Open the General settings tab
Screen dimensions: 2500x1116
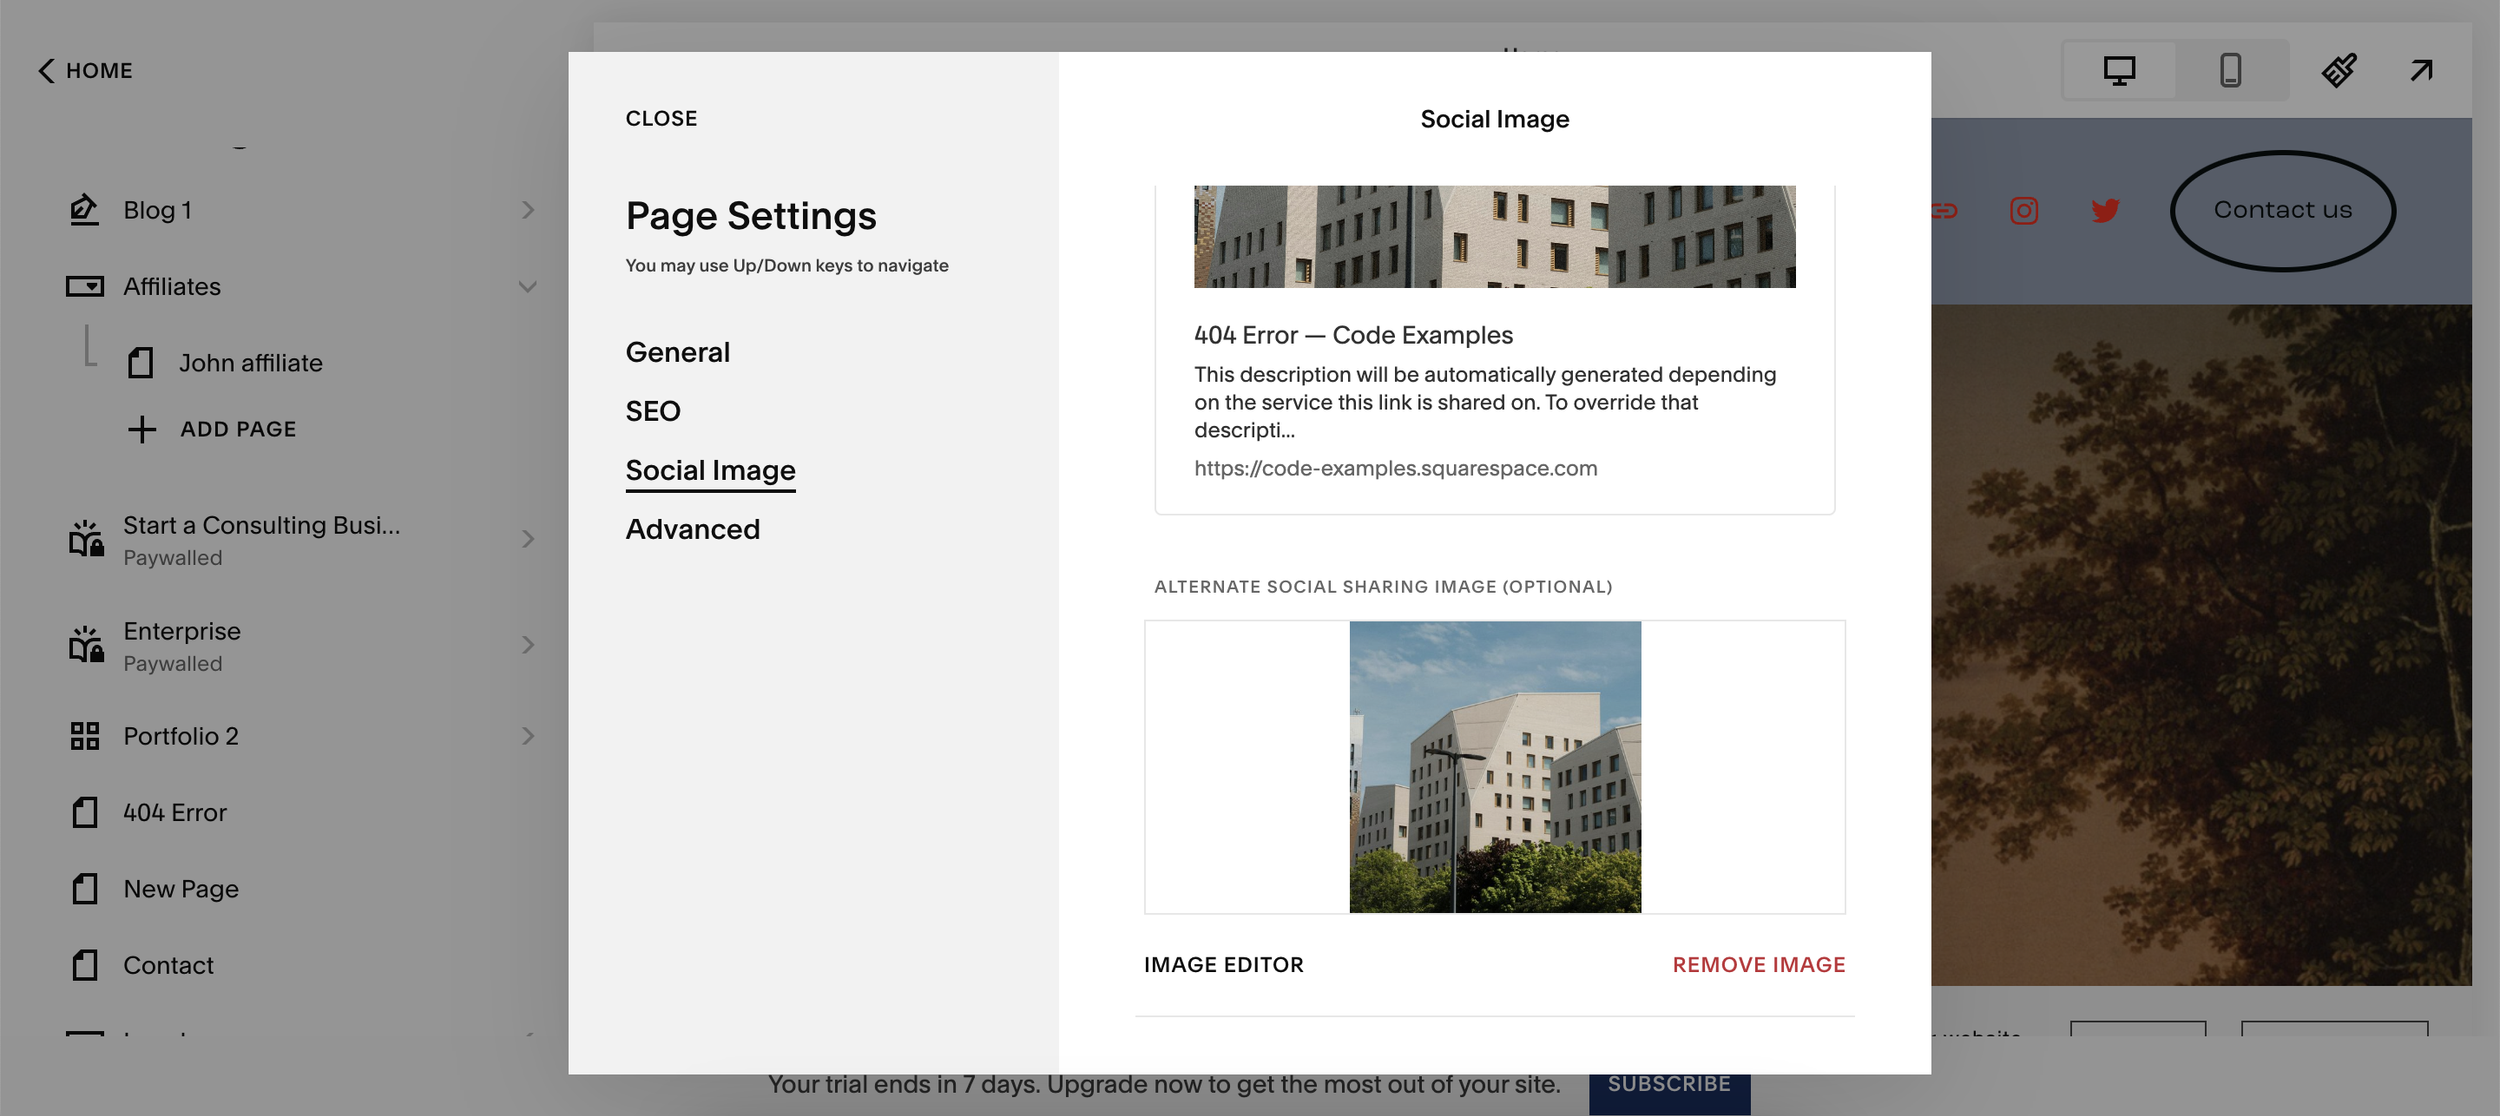pos(678,352)
